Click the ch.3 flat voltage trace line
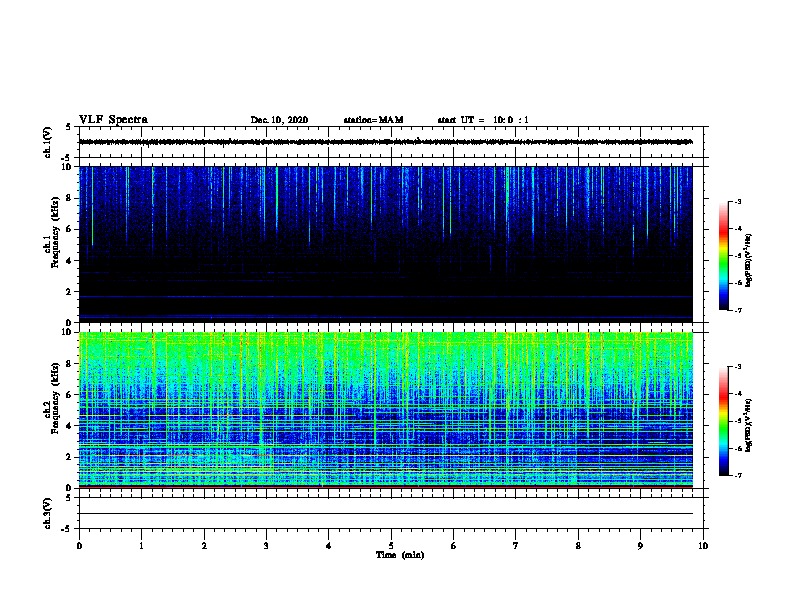Image resolution: width=792 pixels, height=612 pixels. click(386, 514)
